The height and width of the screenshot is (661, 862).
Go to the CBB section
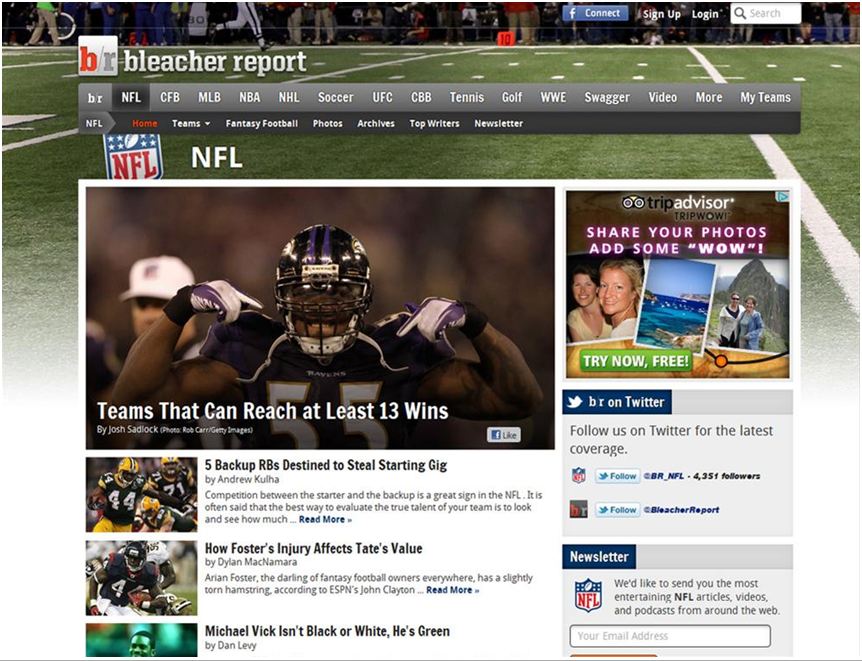(x=421, y=97)
